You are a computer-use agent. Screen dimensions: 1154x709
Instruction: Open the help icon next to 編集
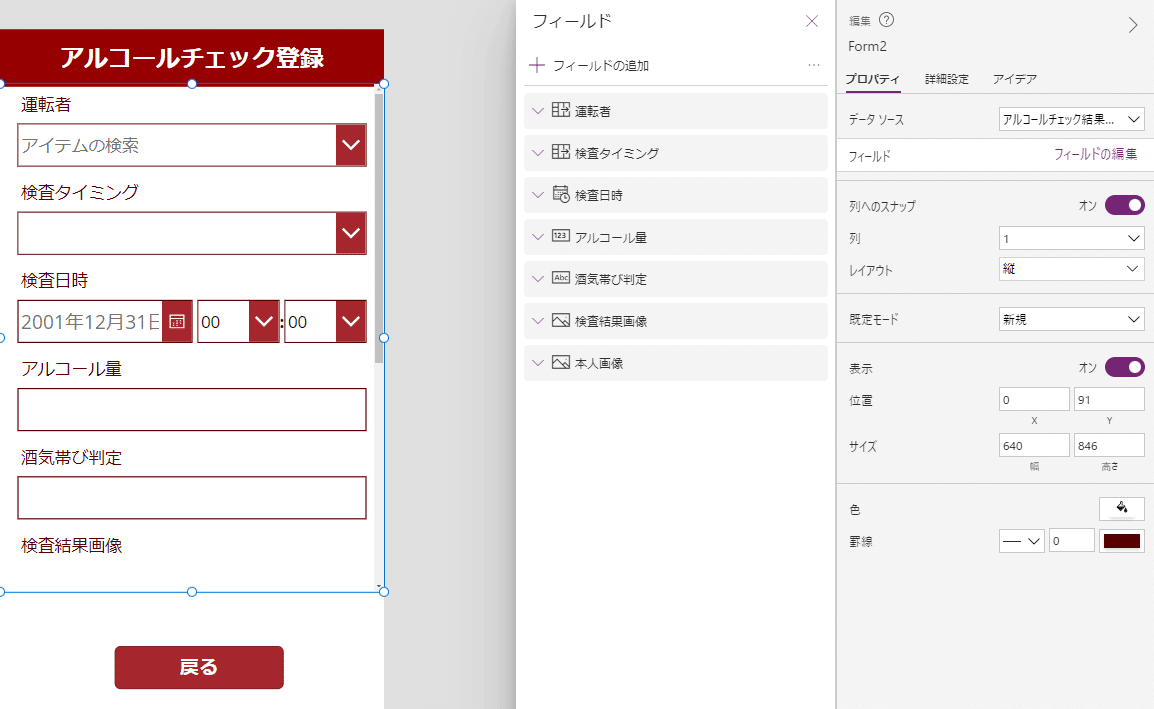[887, 20]
